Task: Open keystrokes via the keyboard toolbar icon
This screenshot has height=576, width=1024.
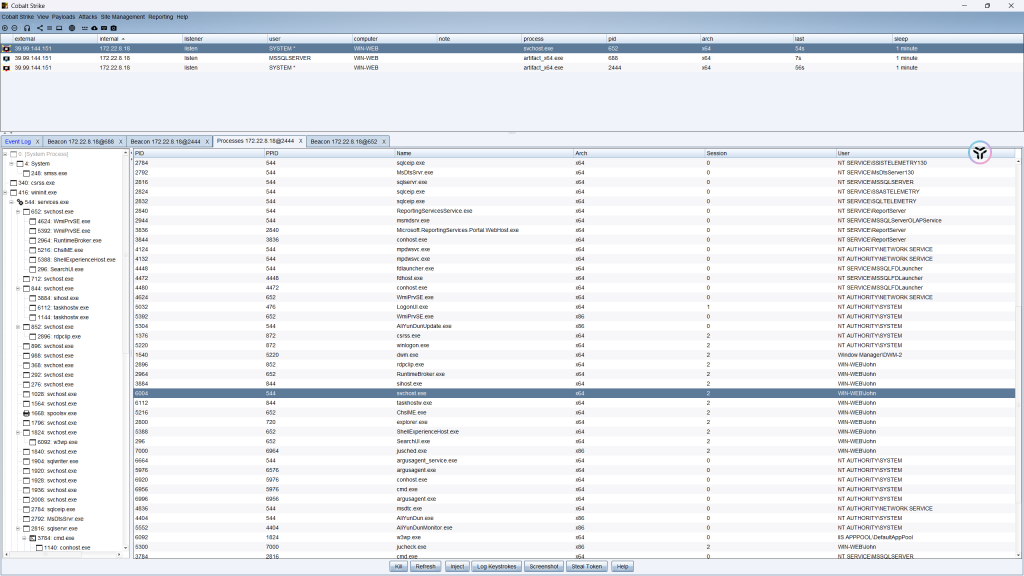Action: 104,28
